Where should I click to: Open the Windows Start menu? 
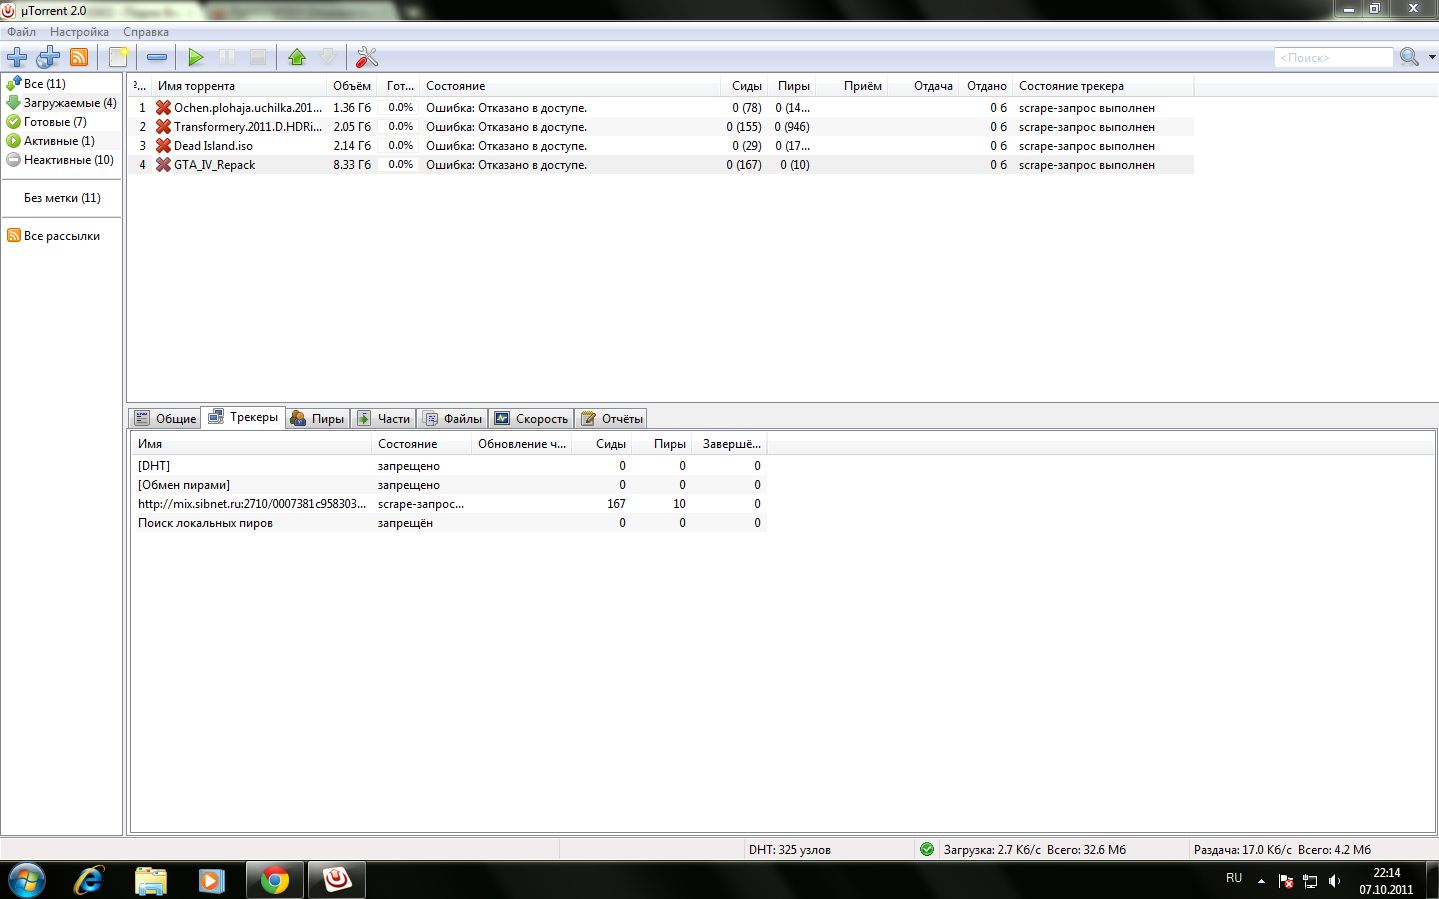coord(27,880)
